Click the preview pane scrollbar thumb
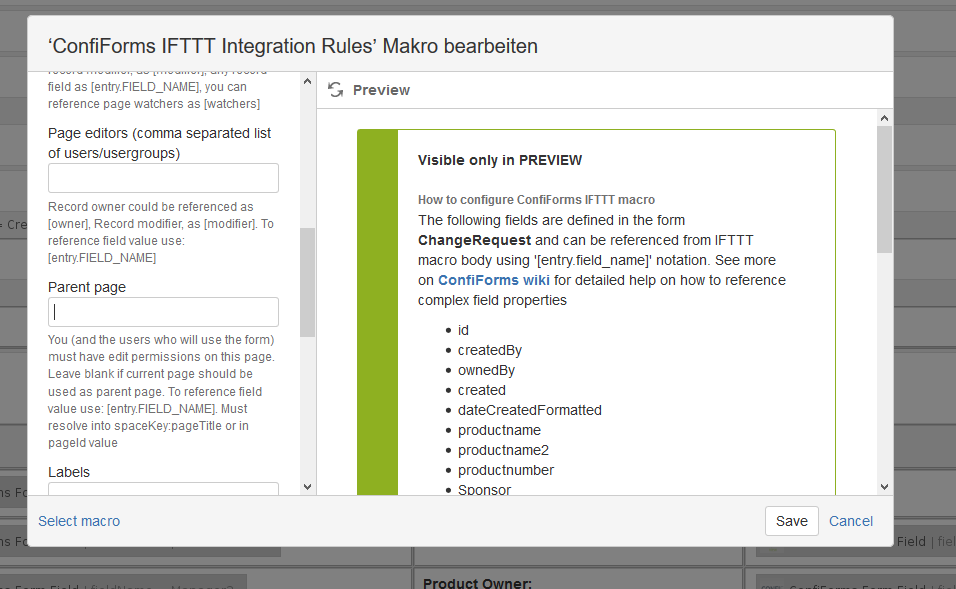 point(884,189)
